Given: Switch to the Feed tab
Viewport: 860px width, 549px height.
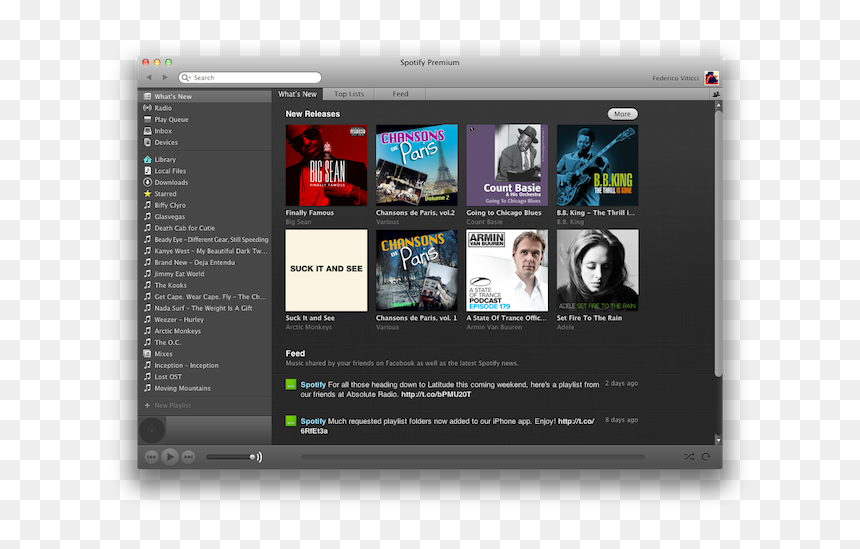Looking at the screenshot, I should tap(400, 94).
